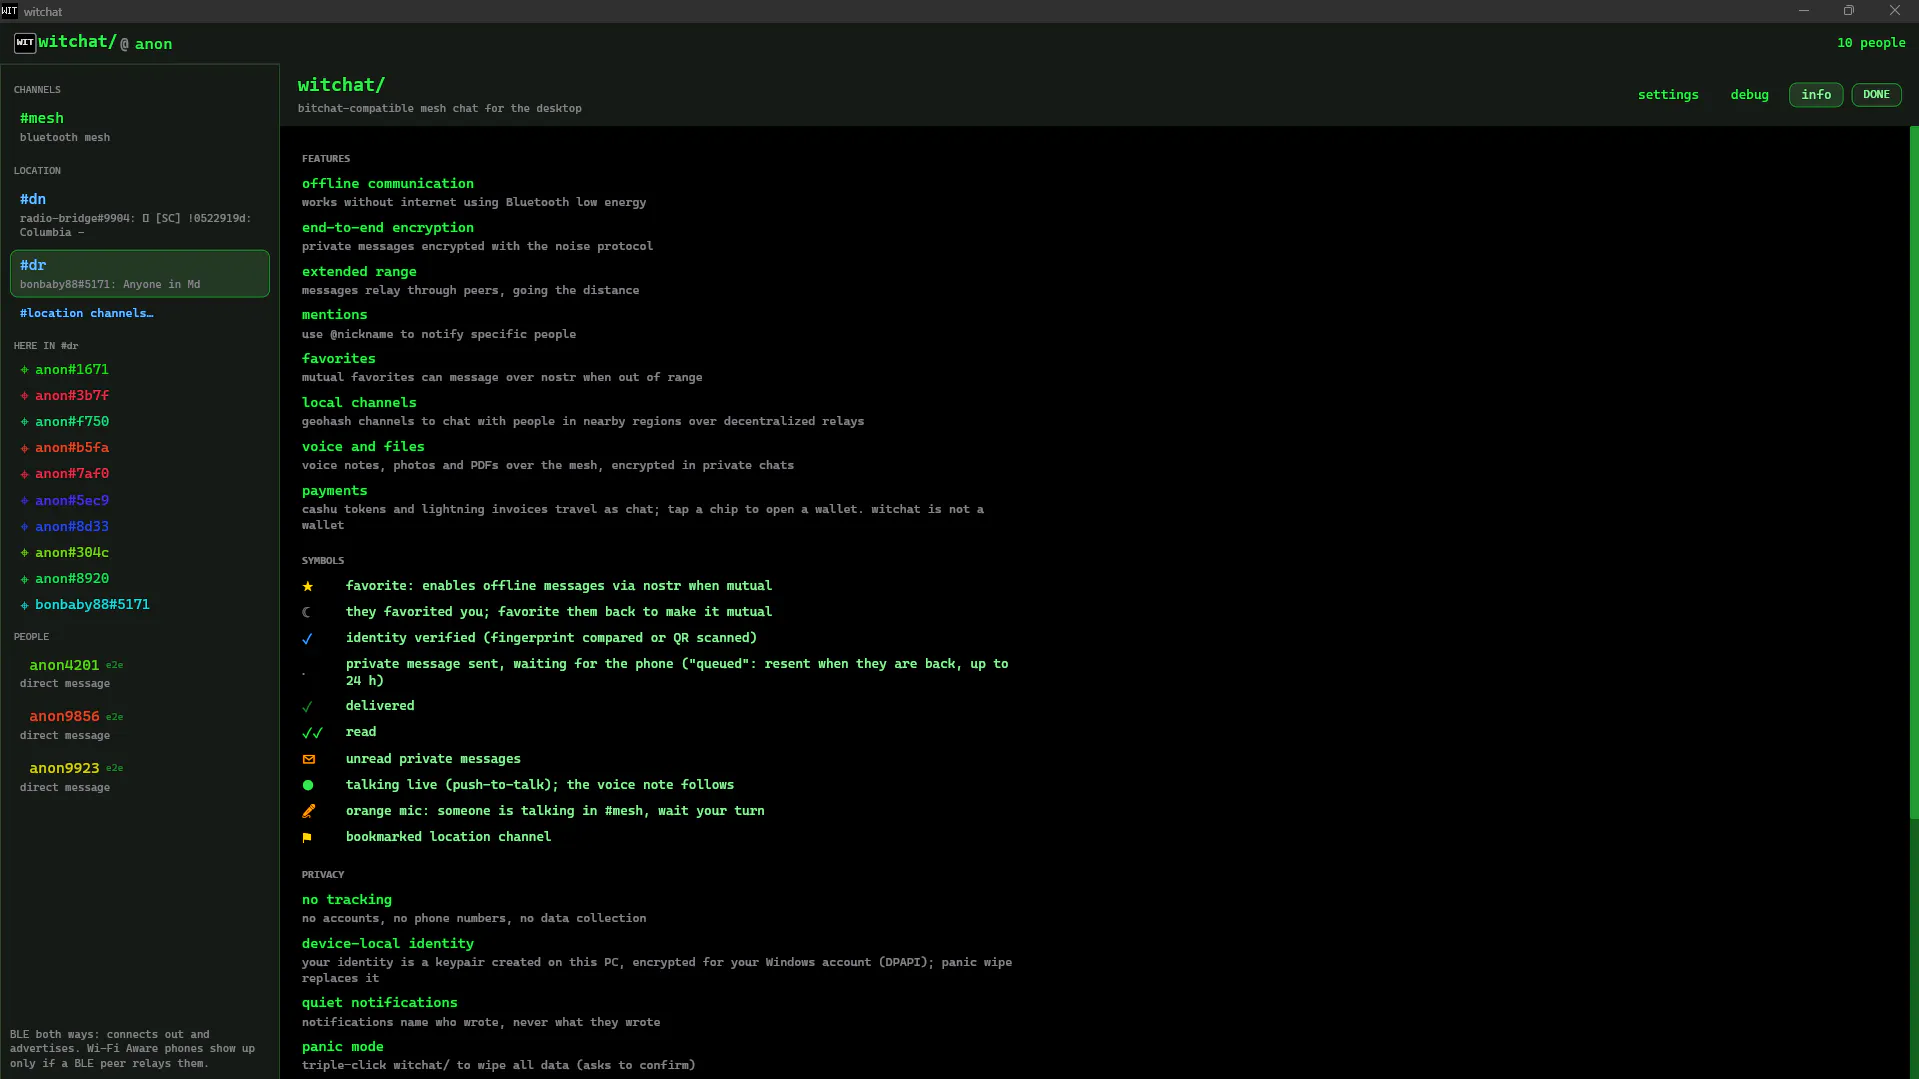Viewport: 1919px width, 1079px height.
Task: Open the #mesh bluetooth channel
Action: click(x=140, y=127)
